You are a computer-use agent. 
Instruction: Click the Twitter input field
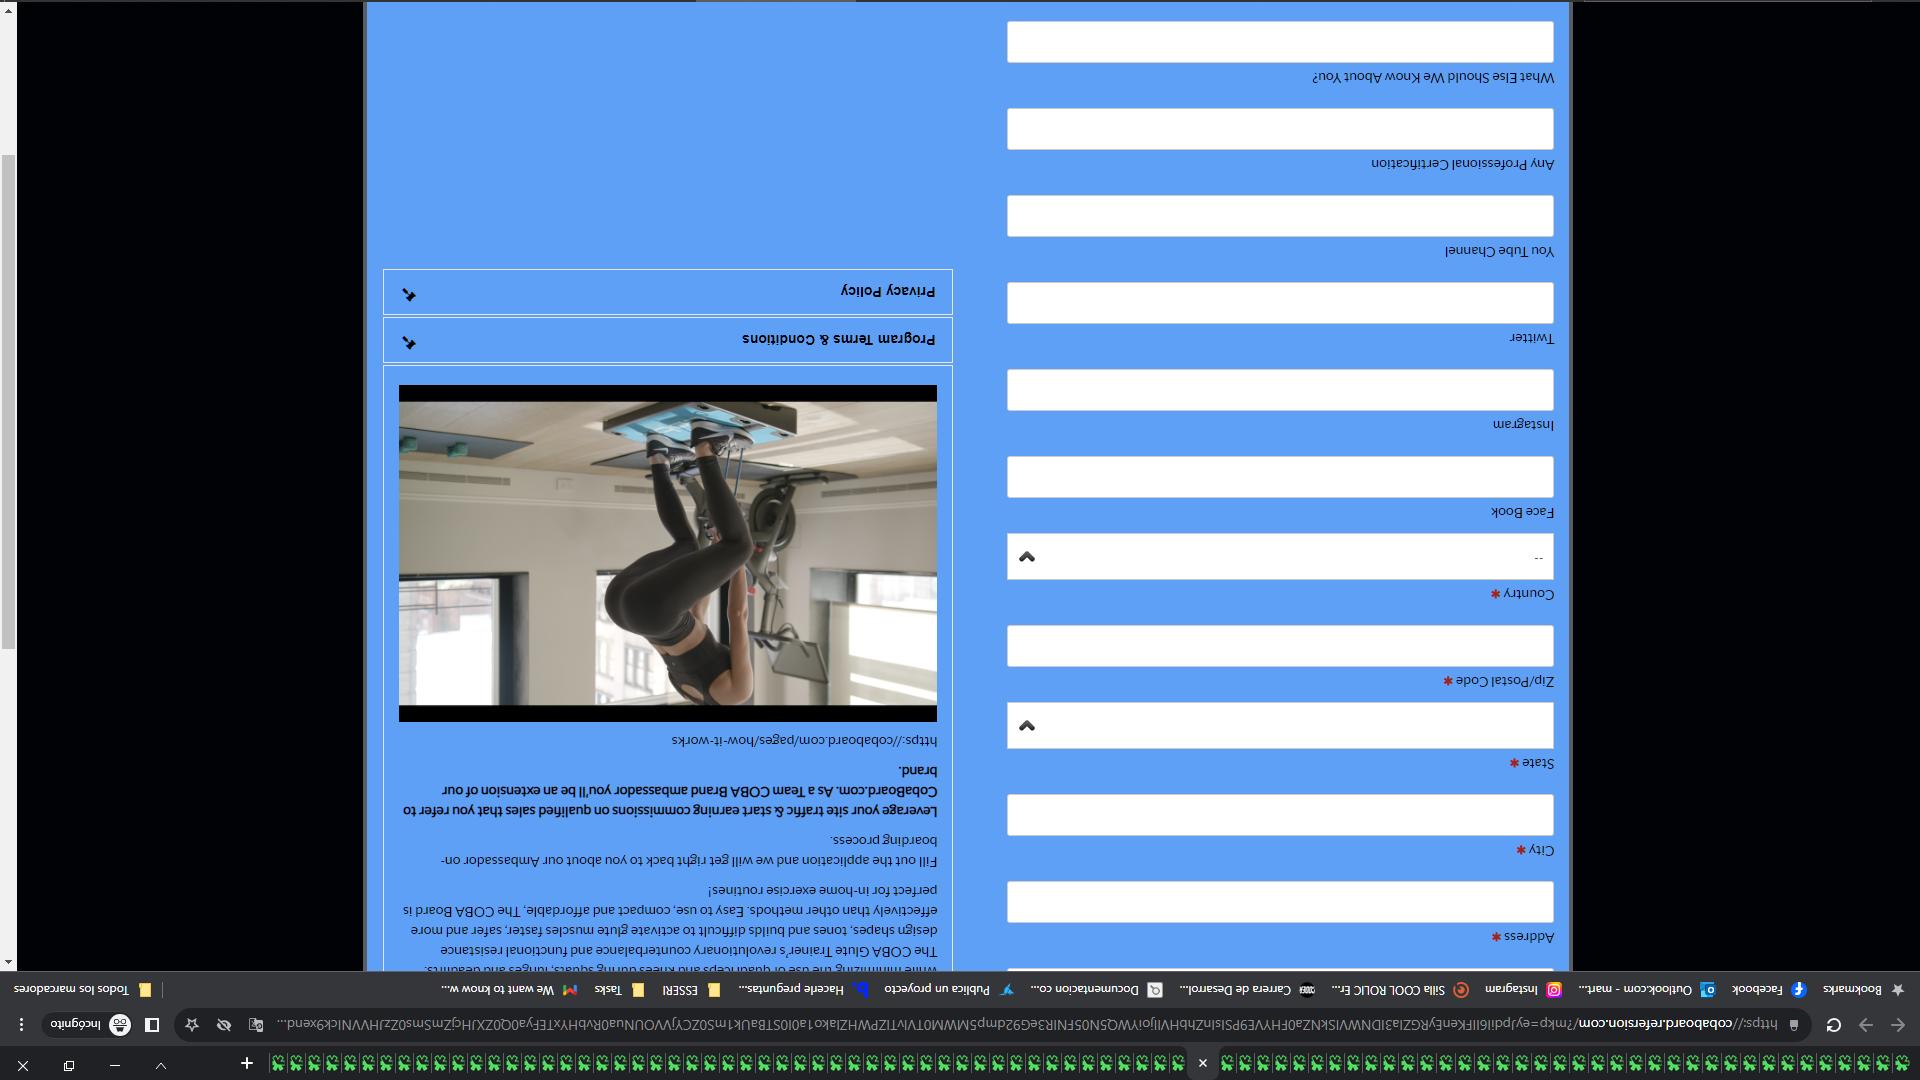pos(1280,303)
